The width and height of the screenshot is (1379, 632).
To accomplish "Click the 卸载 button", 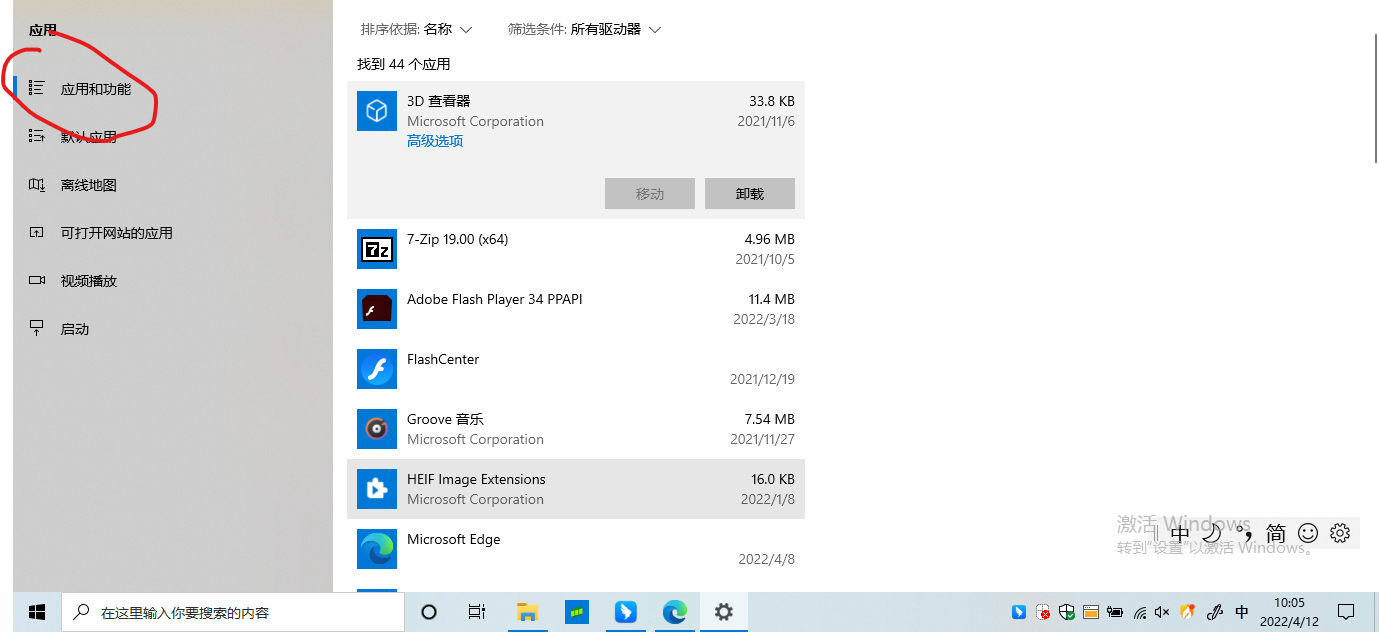I will [750, 194].
